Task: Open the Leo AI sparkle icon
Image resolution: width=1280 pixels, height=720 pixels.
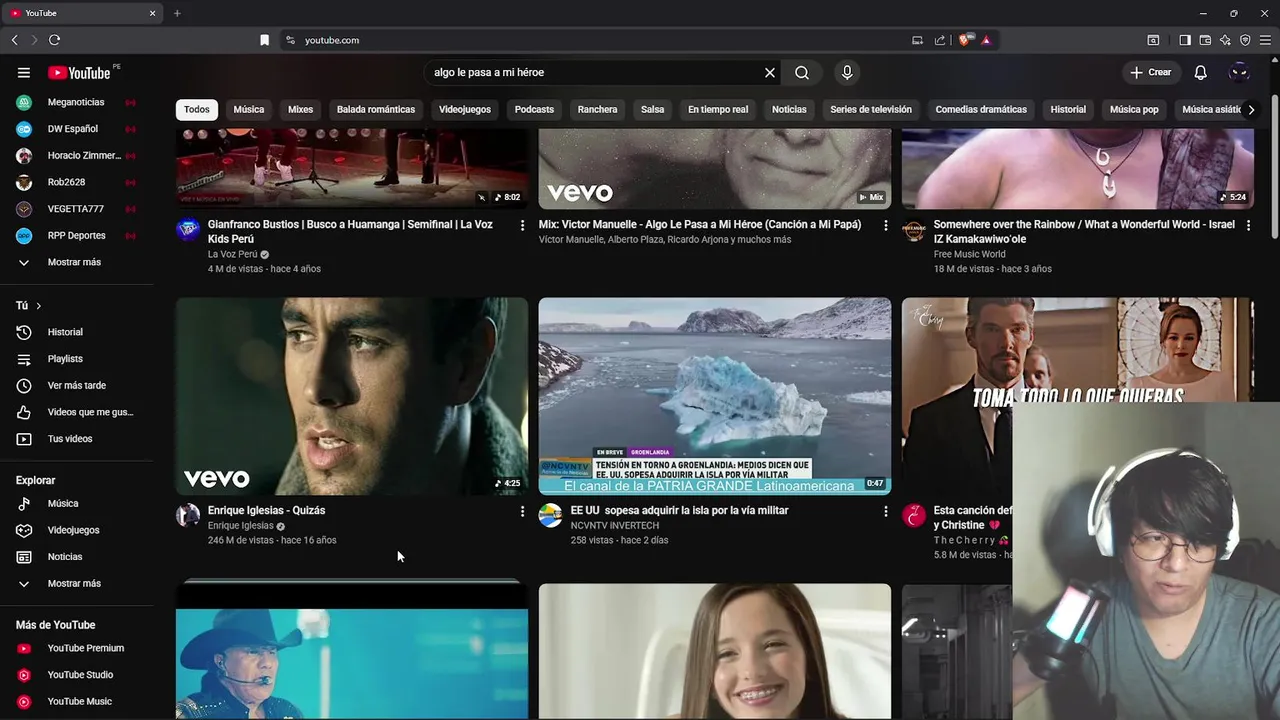Action: point(1225,40)
